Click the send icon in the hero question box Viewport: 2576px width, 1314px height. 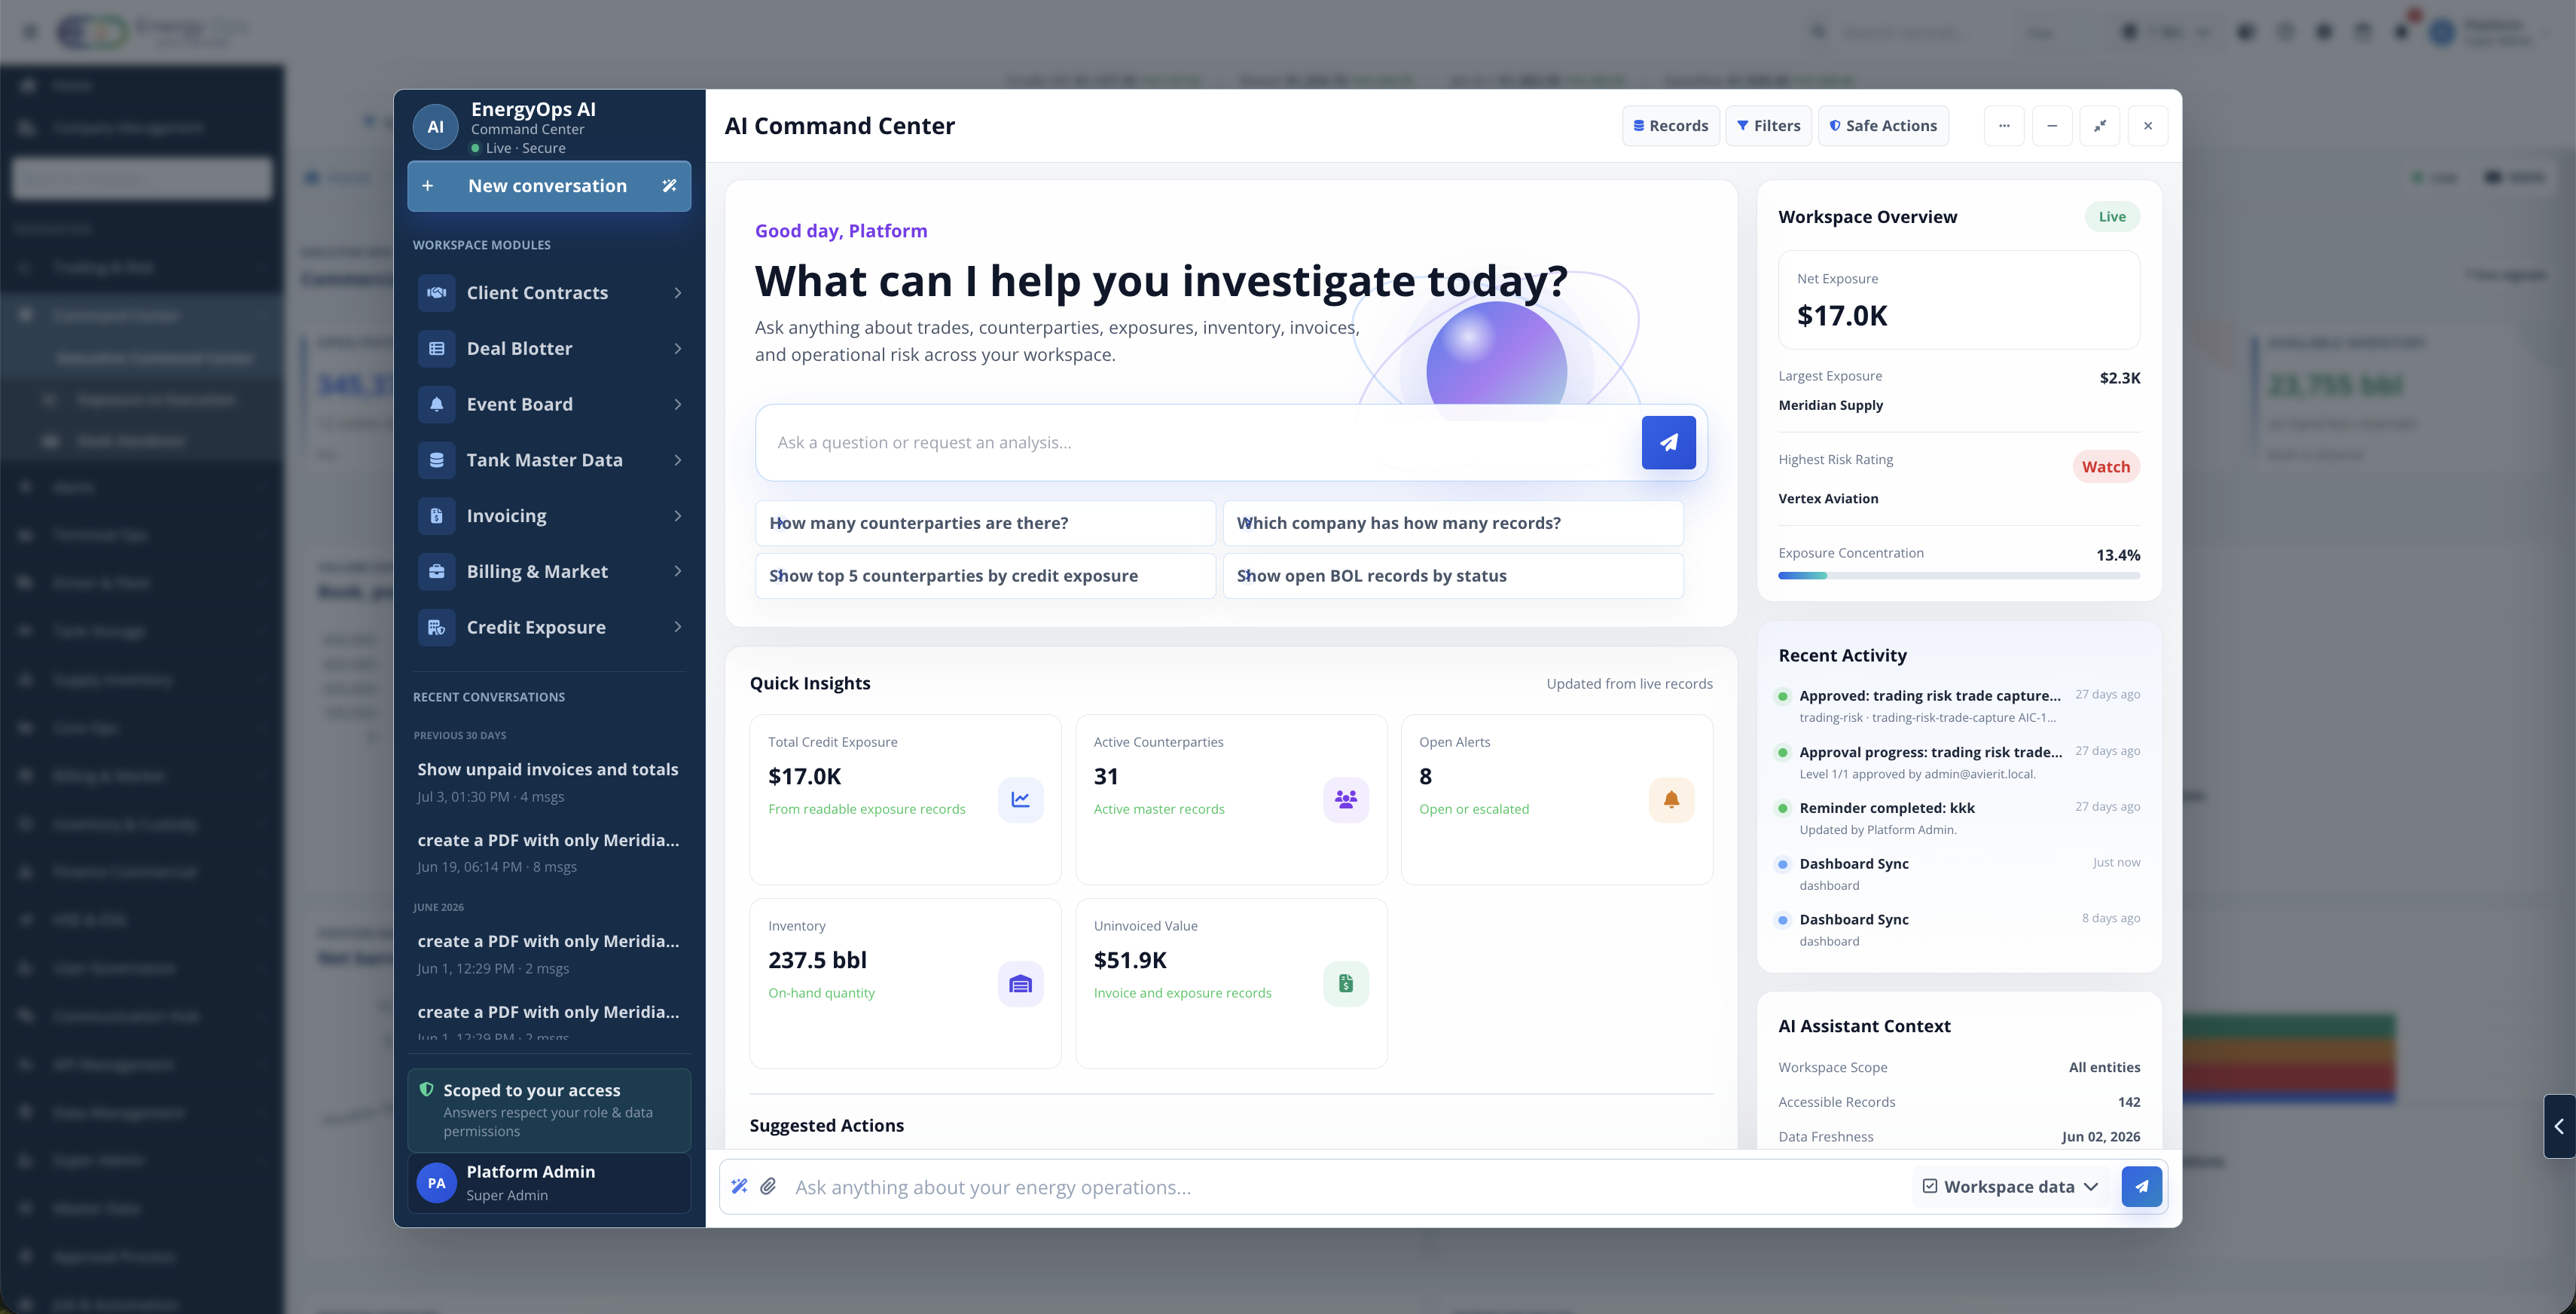(1668, 442)
